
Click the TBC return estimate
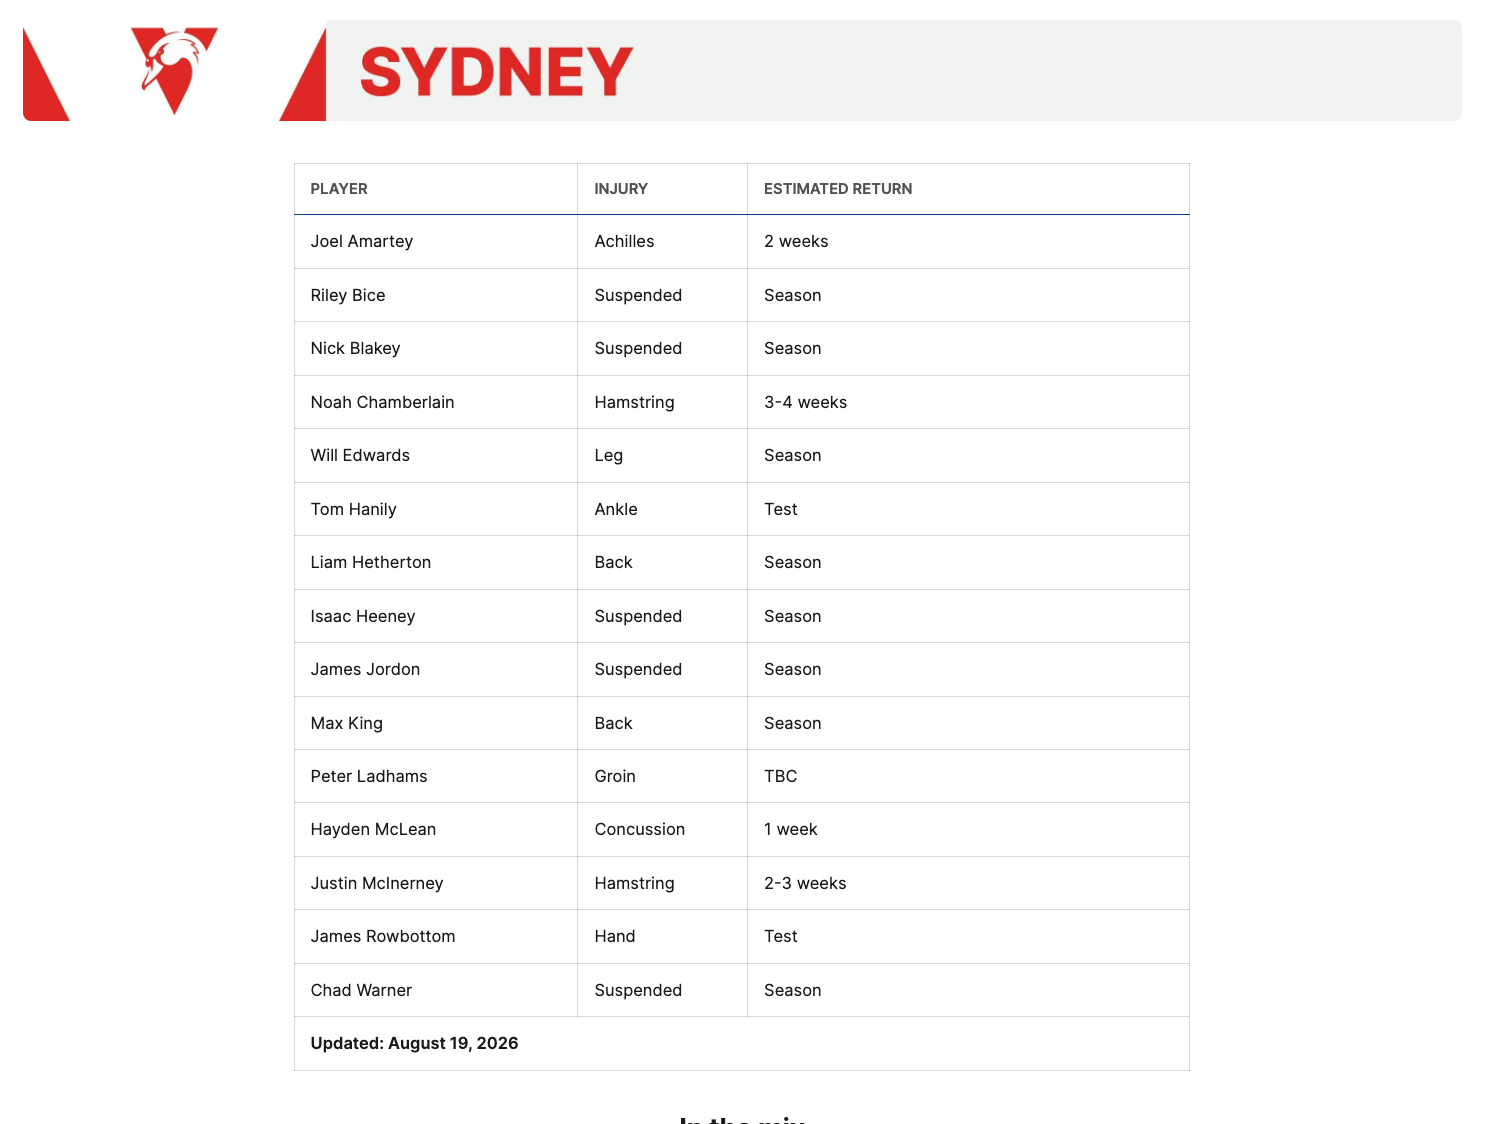781,776
